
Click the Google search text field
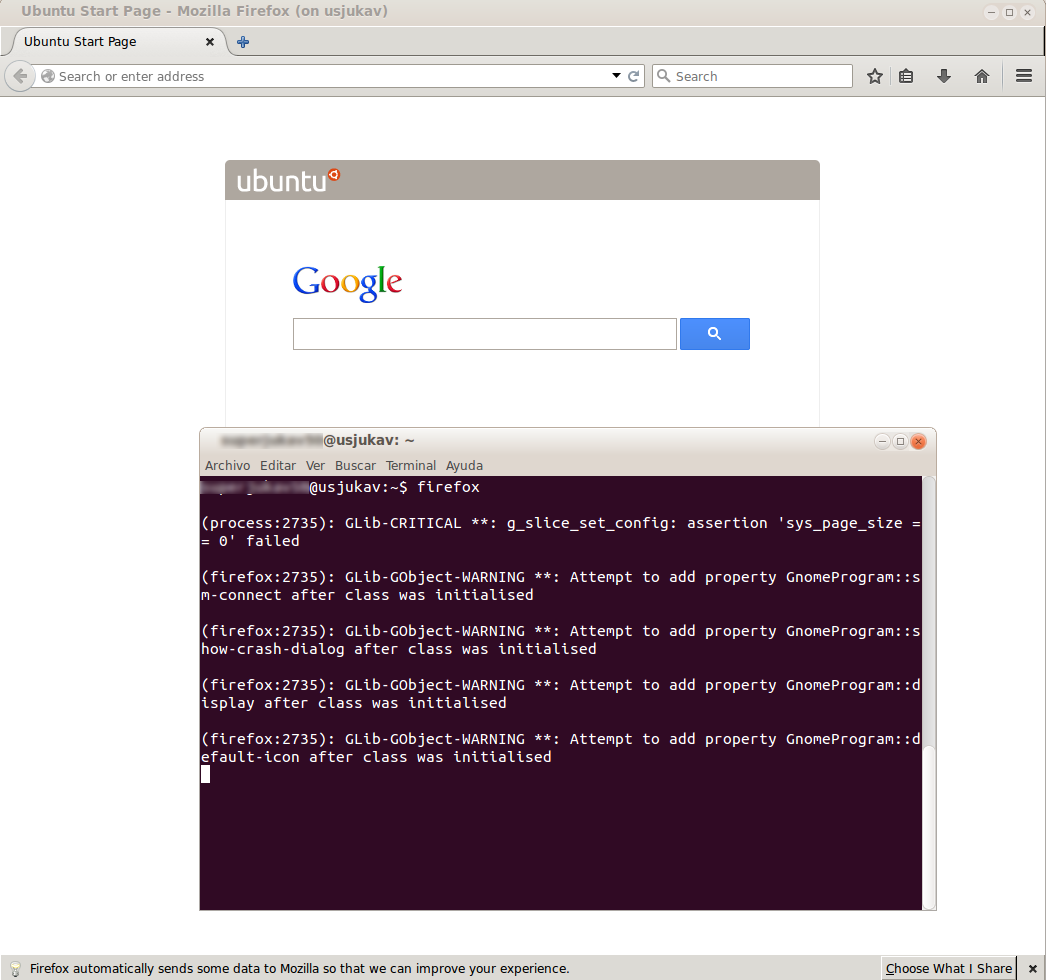tap(484, 334)
